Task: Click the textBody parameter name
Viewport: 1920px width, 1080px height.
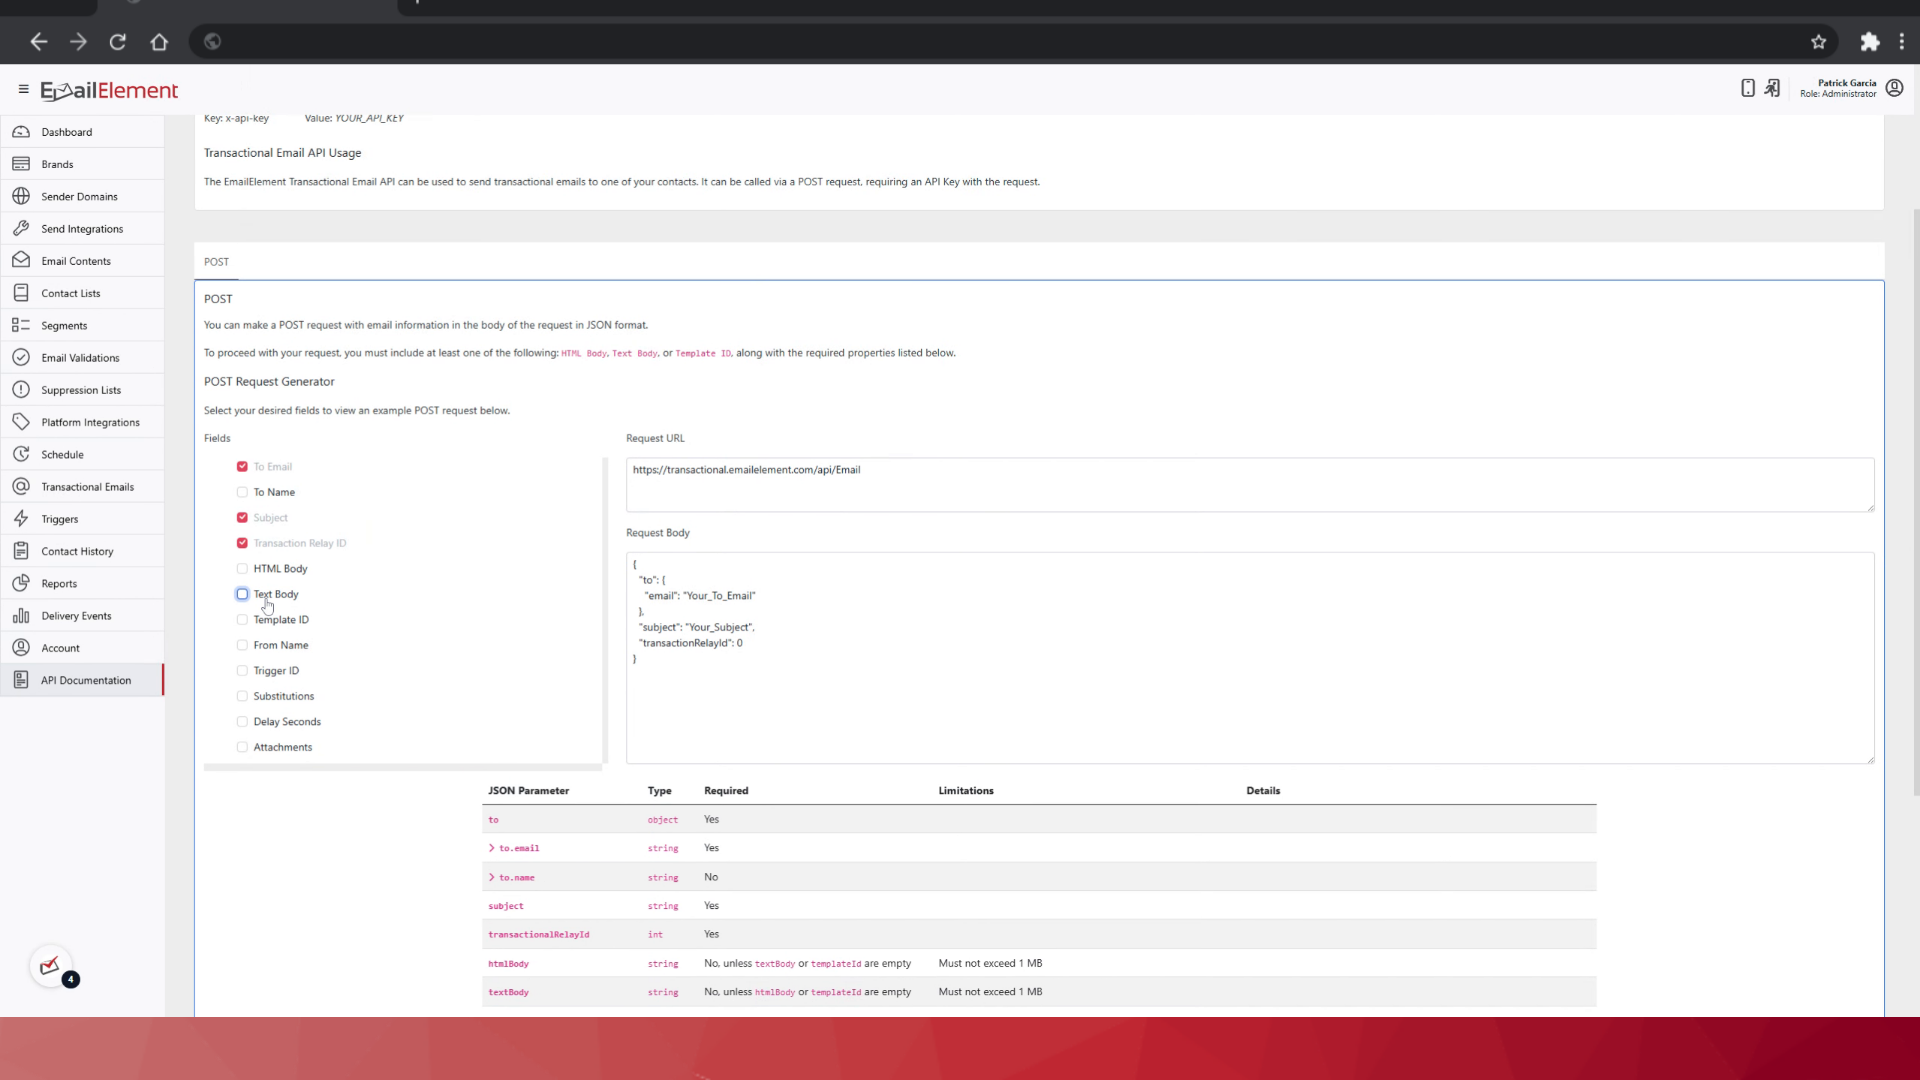Action: pos(508,993)
